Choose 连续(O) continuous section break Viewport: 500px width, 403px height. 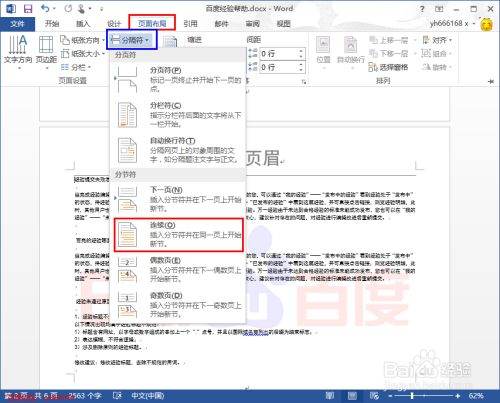pyautogui.click(x=178, y=235)
